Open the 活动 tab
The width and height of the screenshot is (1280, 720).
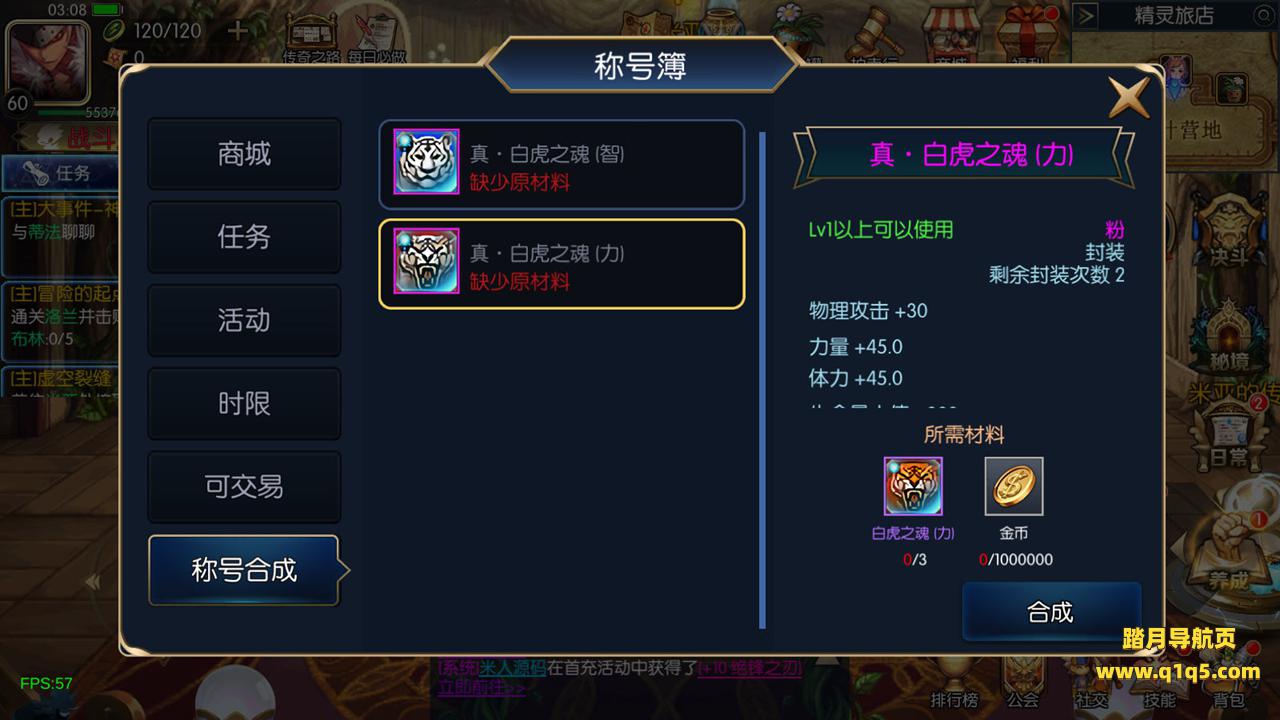pos(244,320)
